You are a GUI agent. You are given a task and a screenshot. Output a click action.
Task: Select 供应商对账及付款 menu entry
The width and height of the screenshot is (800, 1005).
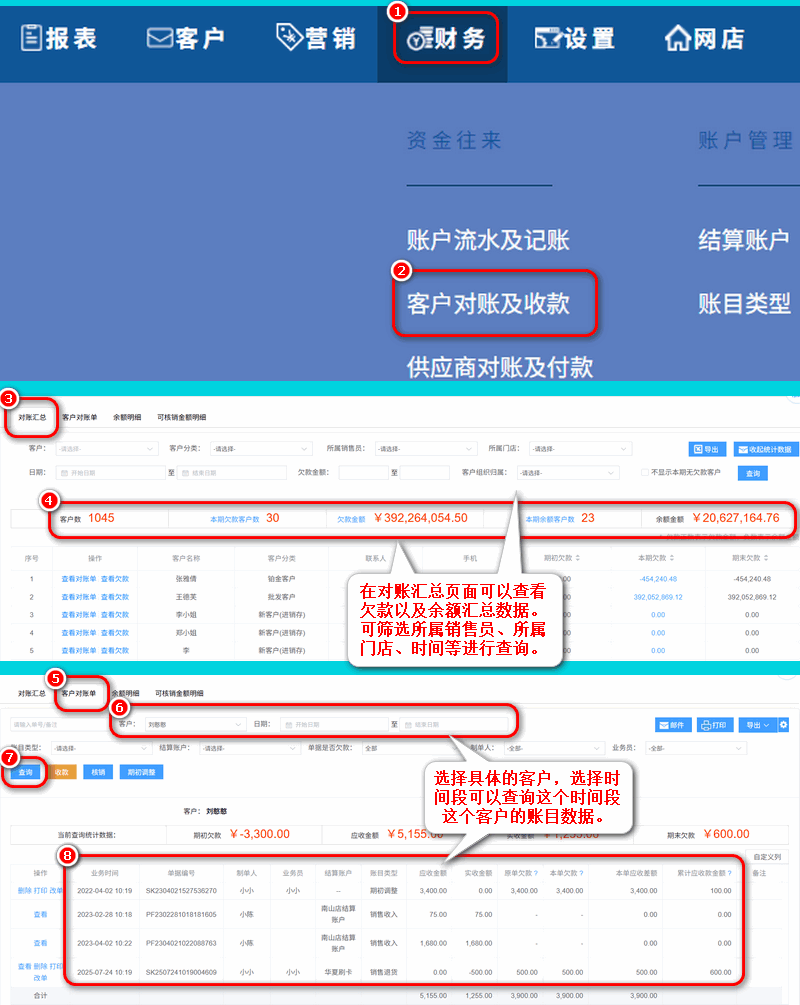pos(499,367)
